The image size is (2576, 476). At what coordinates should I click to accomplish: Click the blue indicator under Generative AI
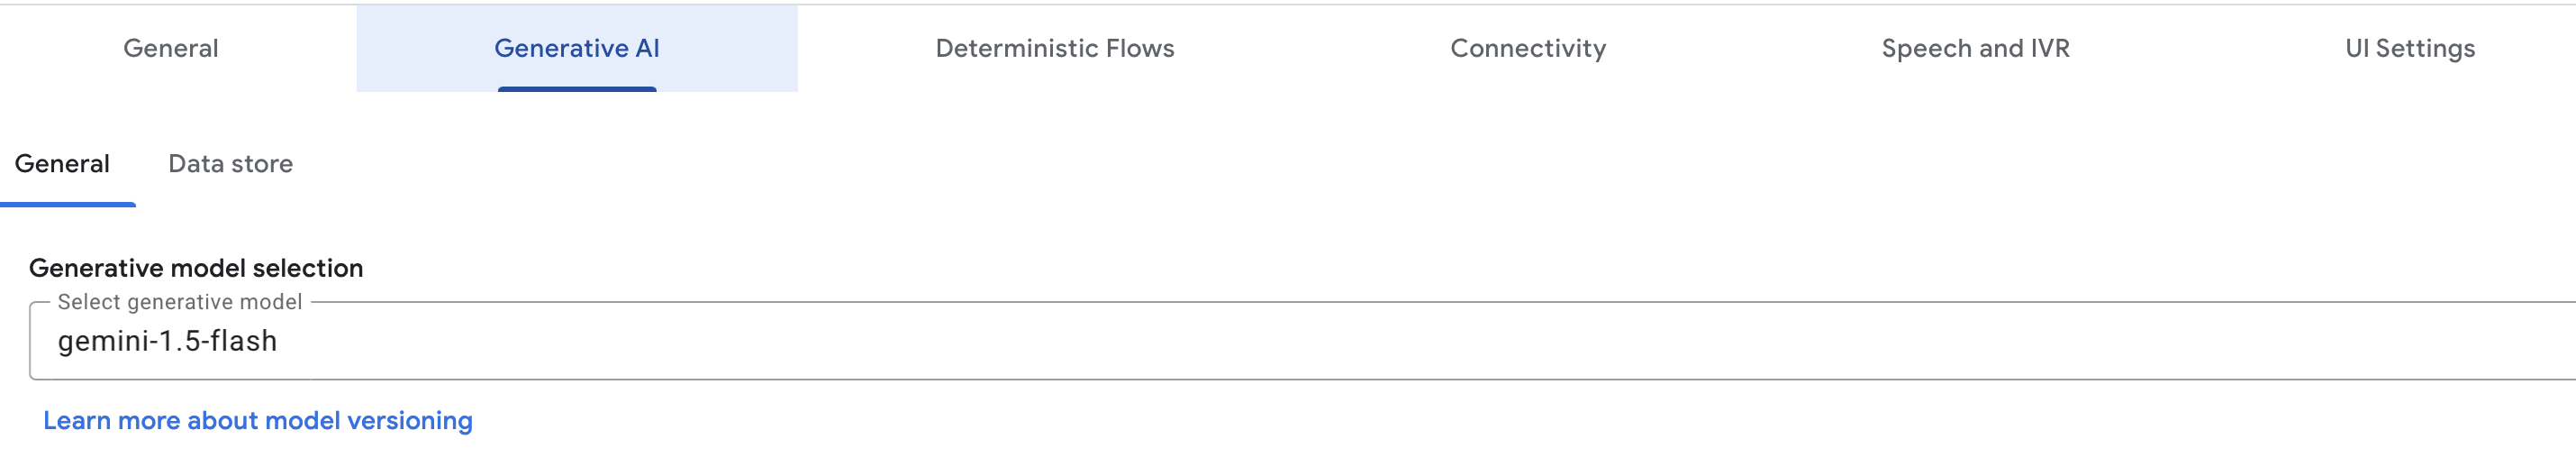pyautogui.click(x=577, y=89)
